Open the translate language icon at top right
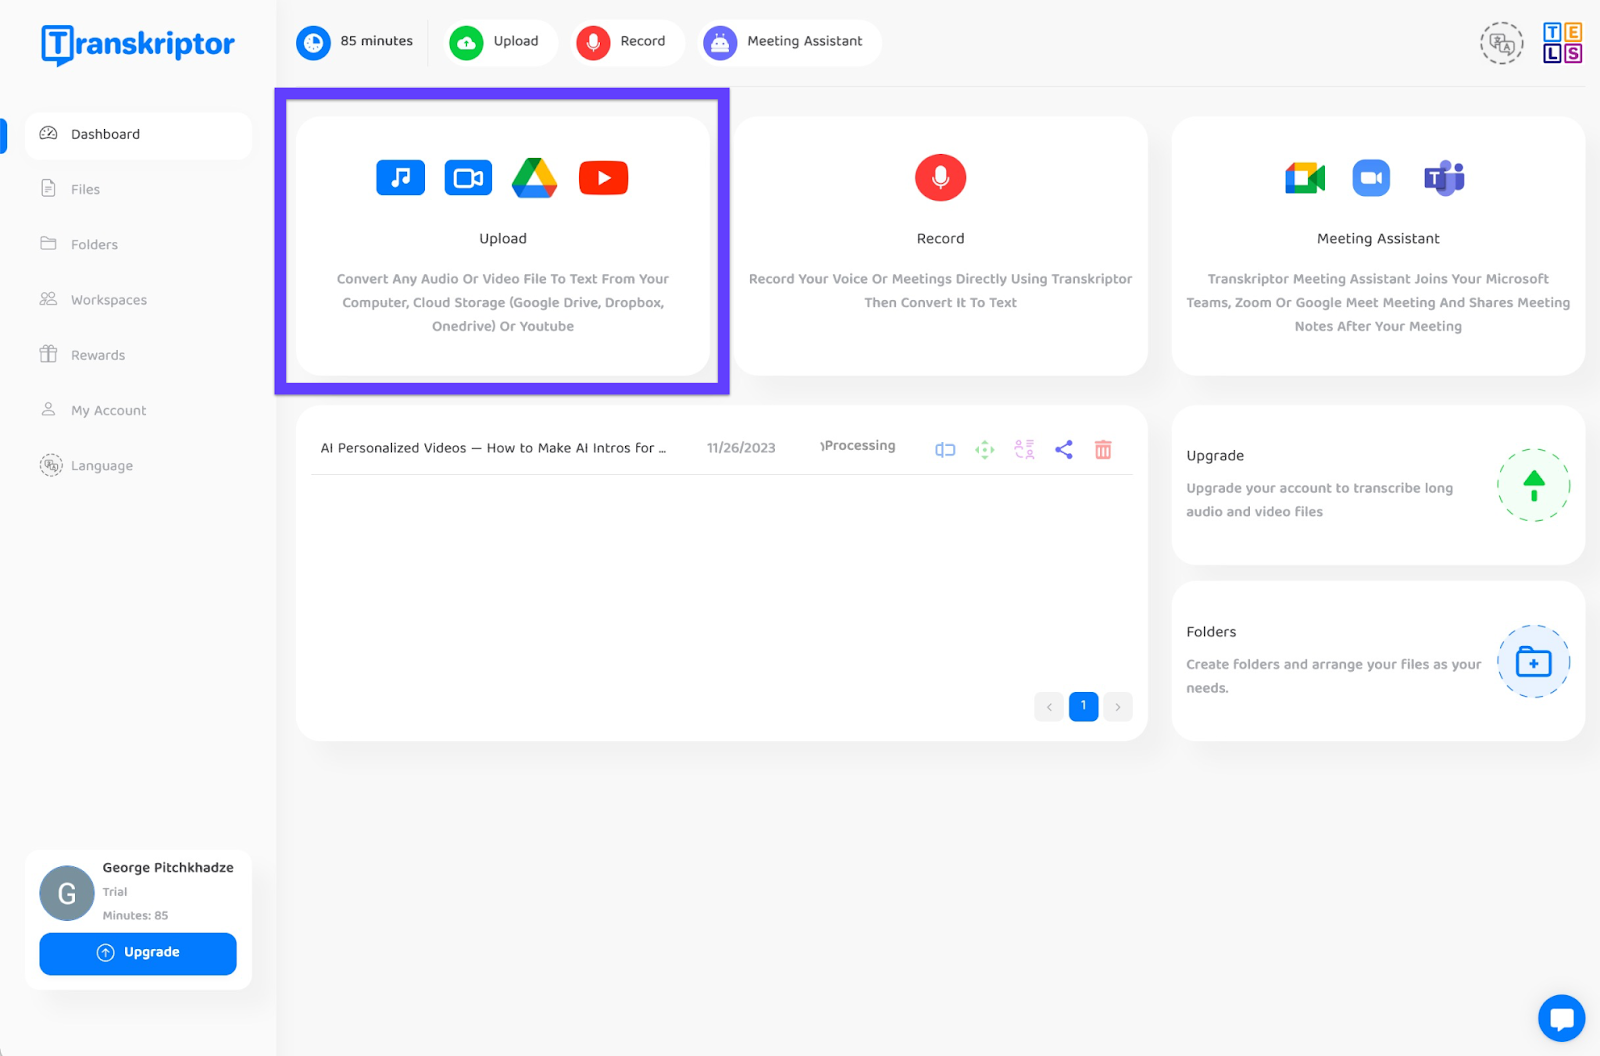 [1501, 43]
